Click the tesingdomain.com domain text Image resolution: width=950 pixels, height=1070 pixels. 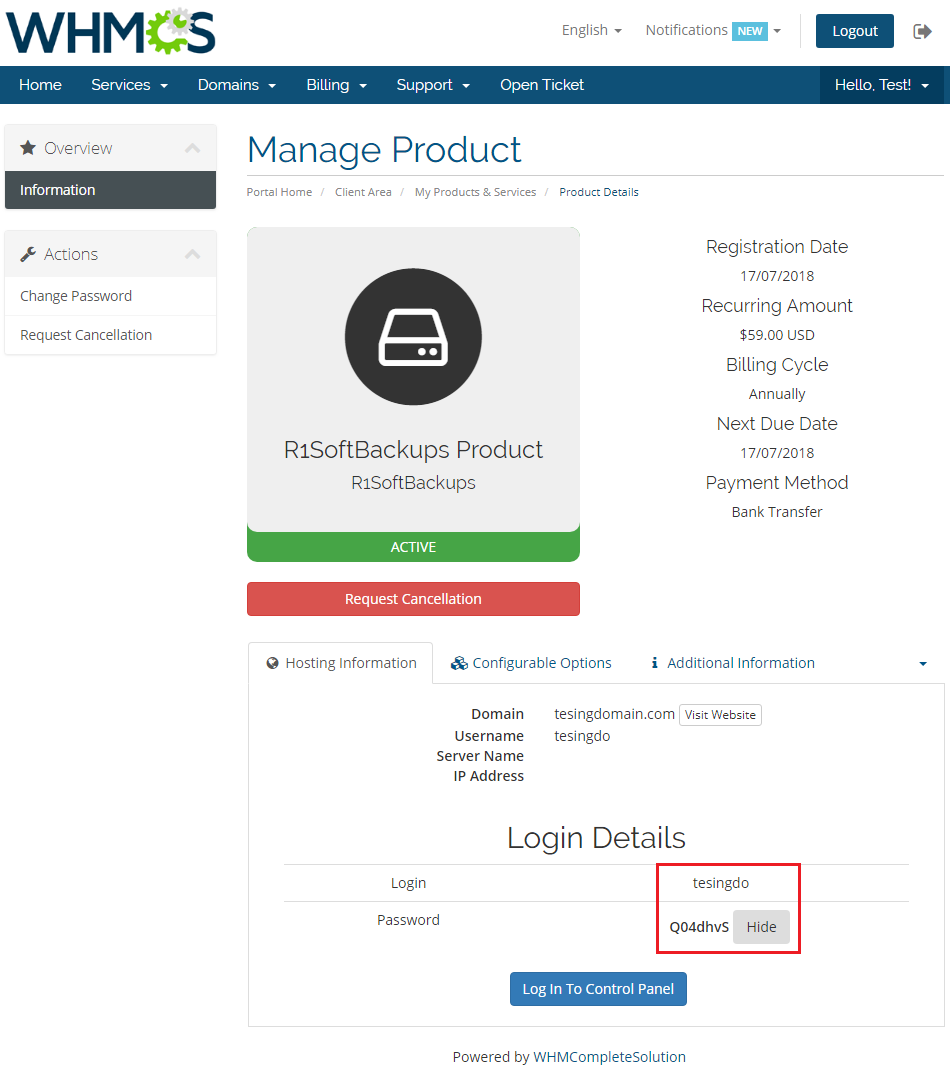[x=614, y=714]
